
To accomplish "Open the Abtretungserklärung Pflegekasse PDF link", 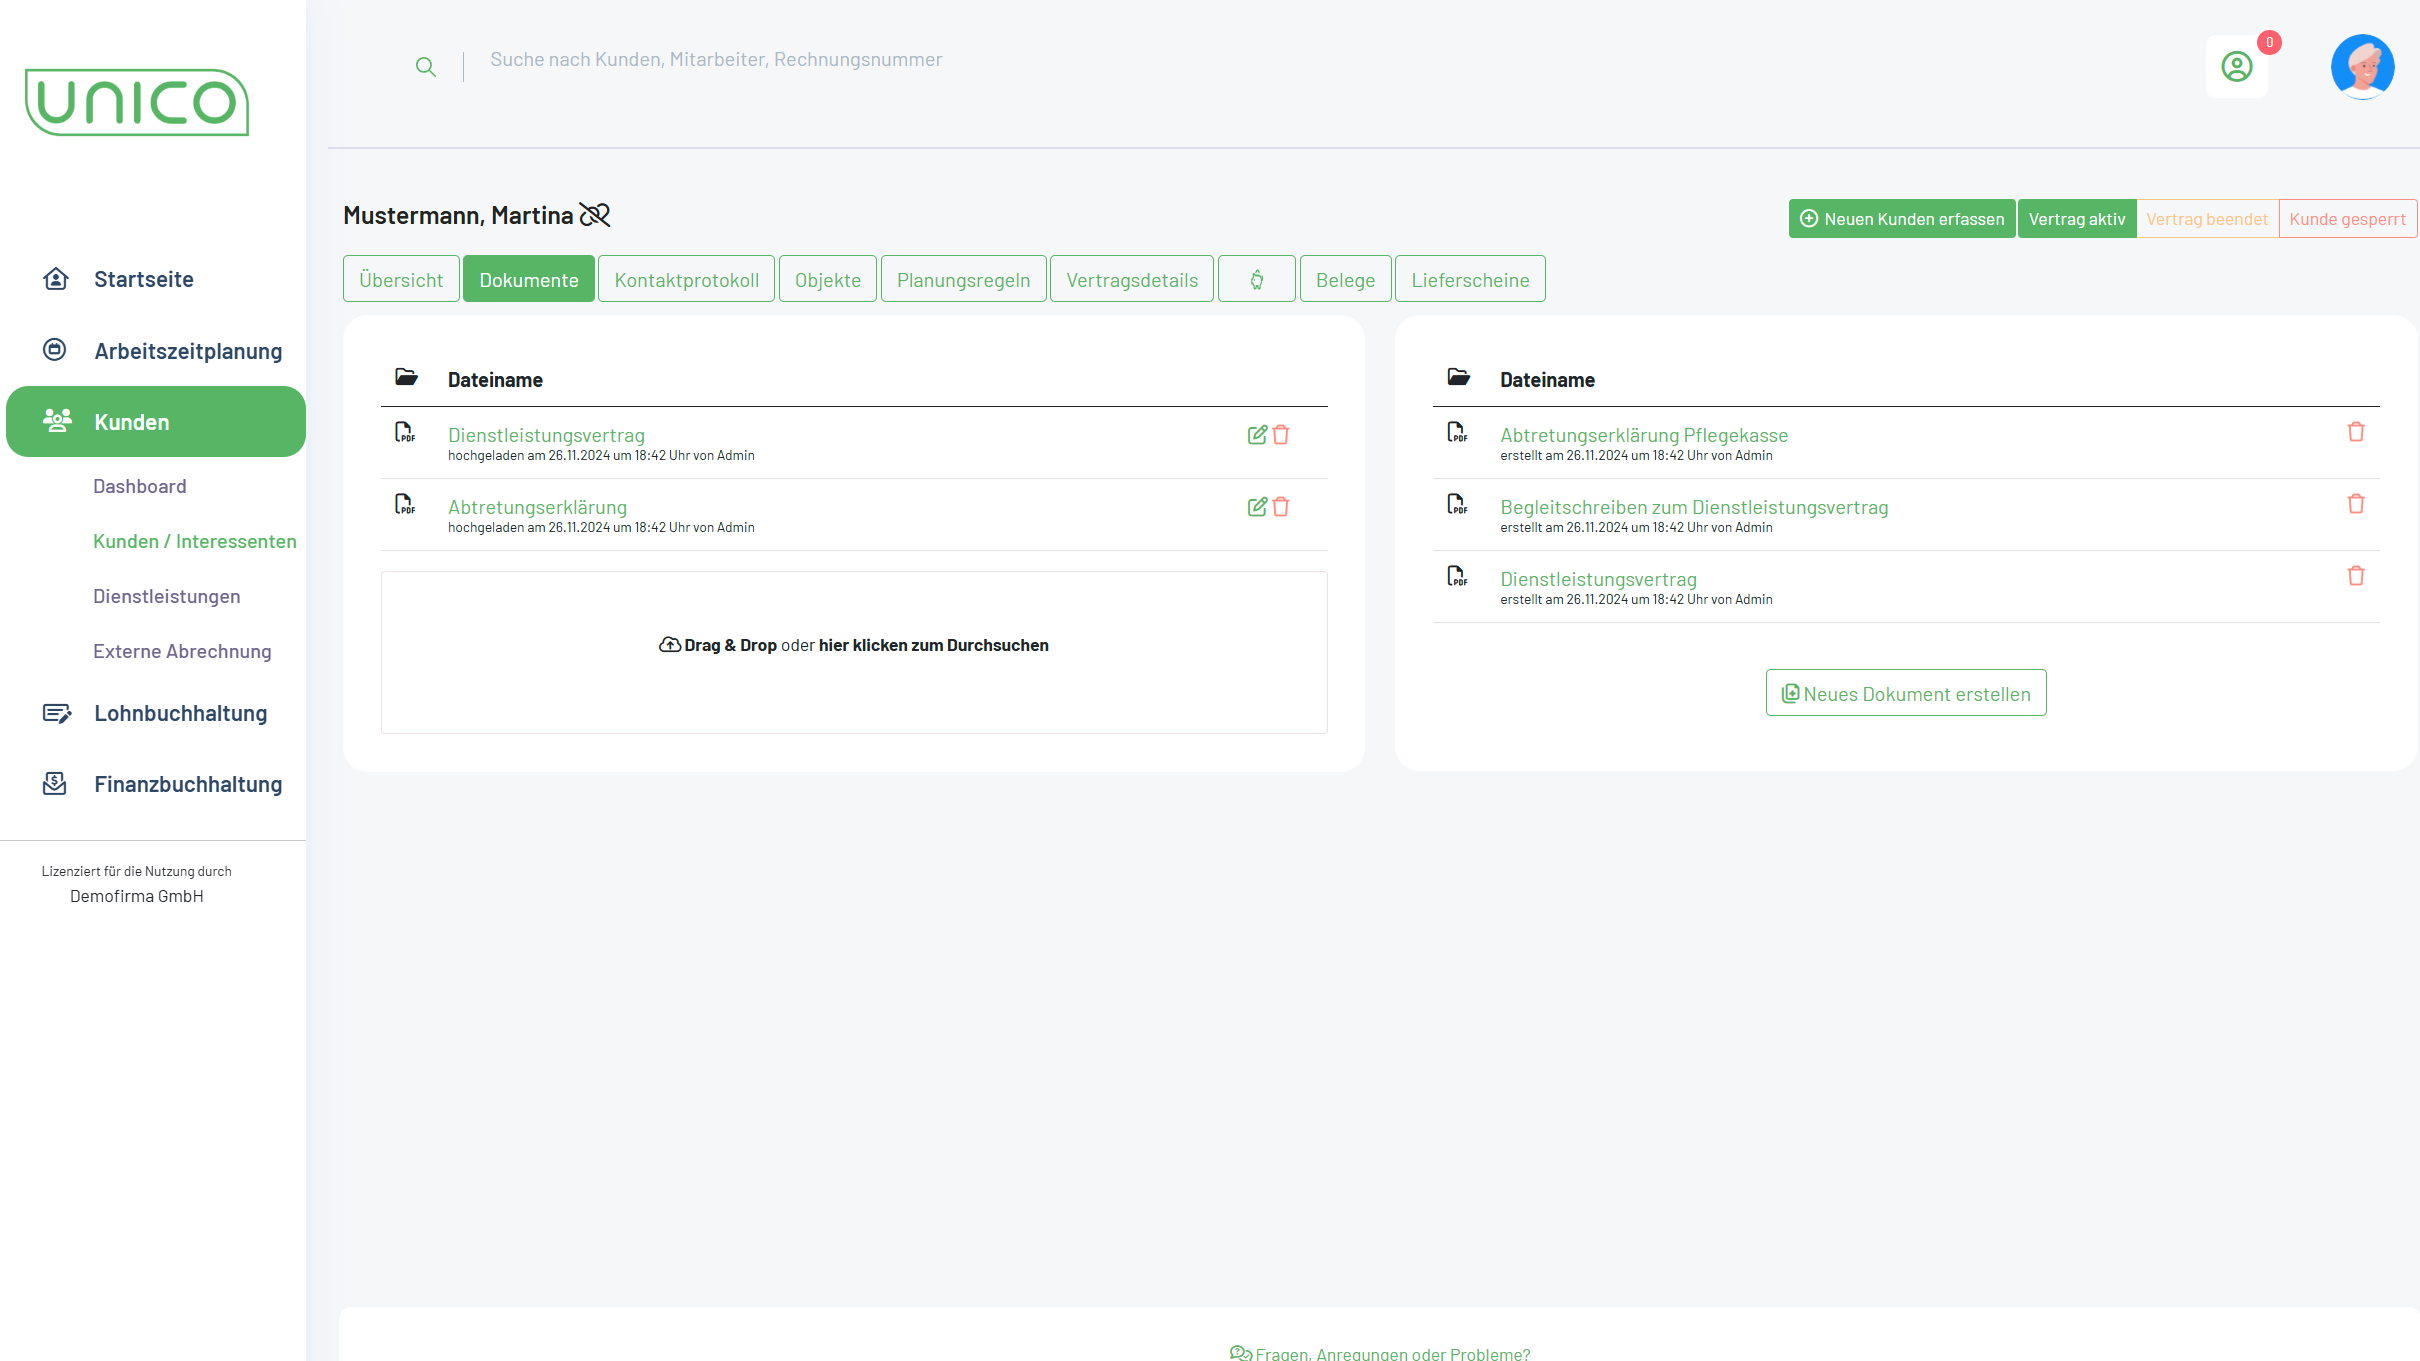I will [x=1643, y=435].
